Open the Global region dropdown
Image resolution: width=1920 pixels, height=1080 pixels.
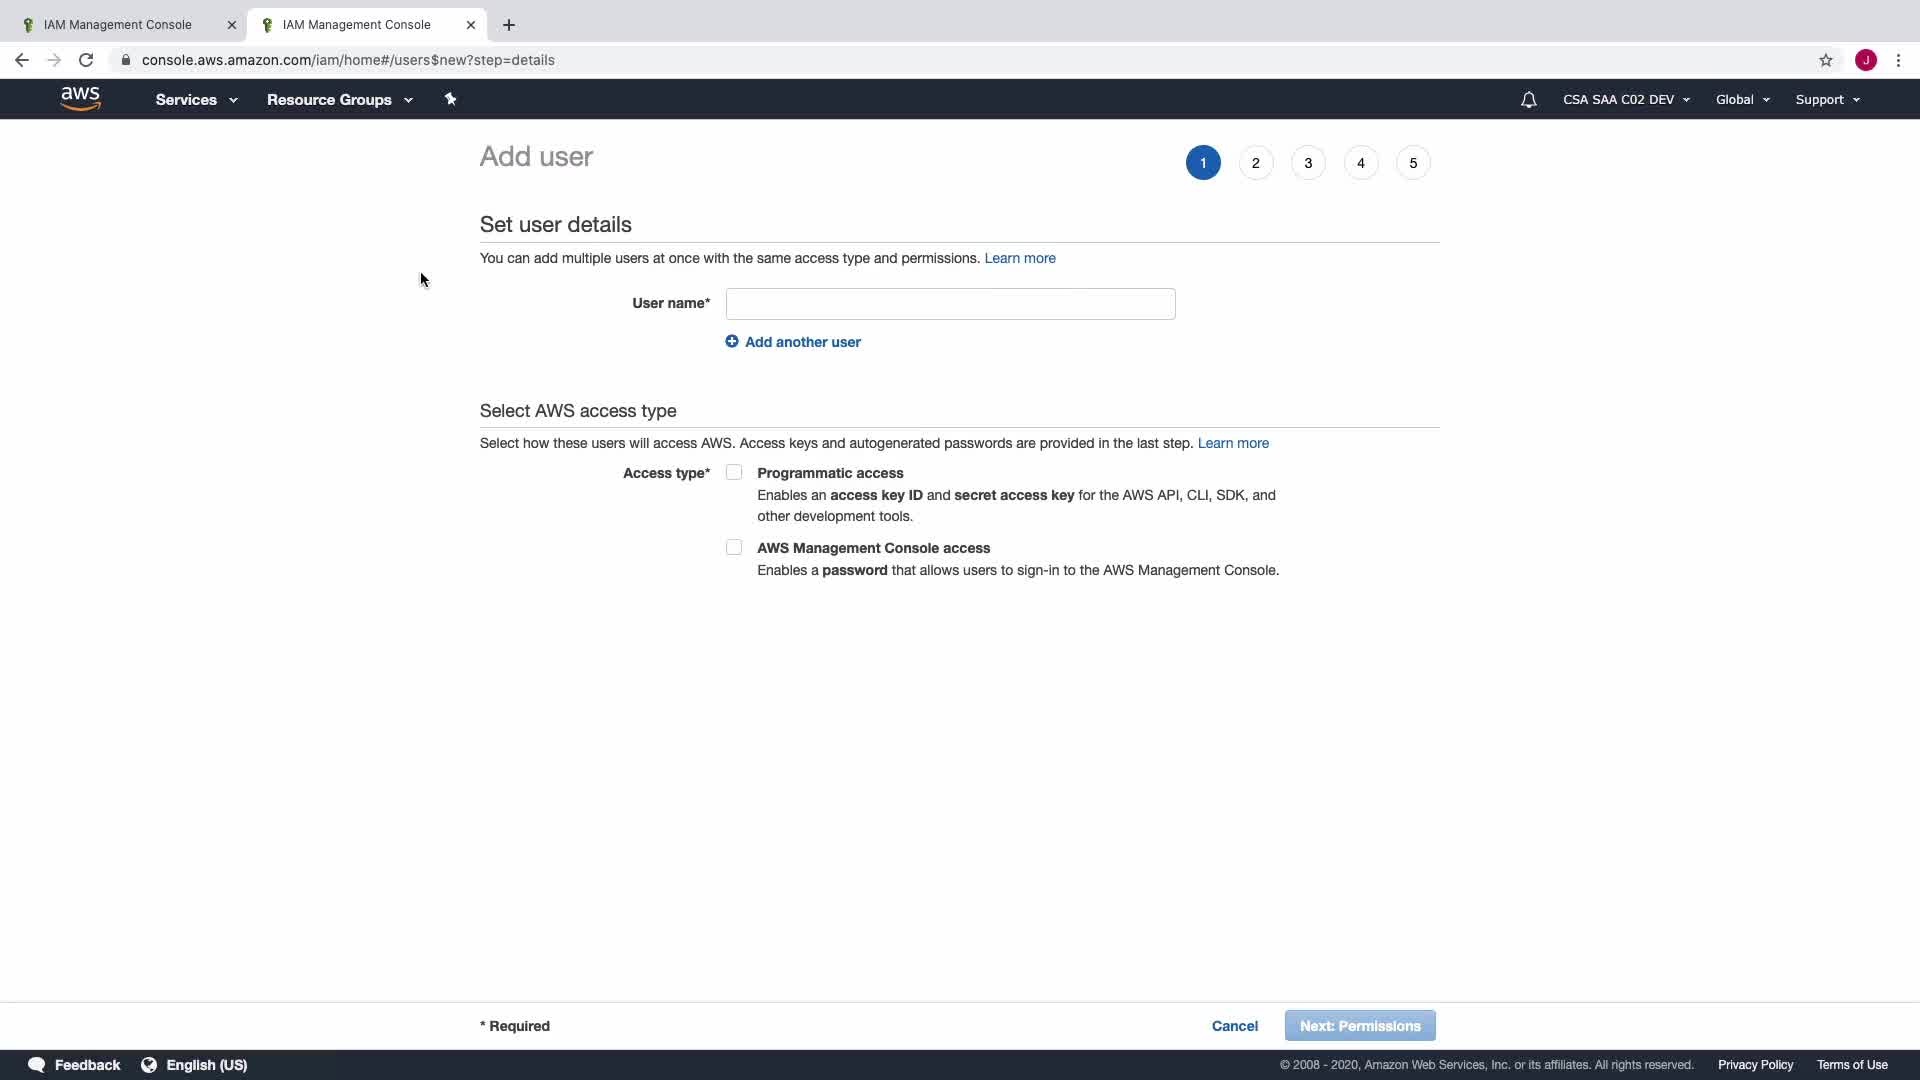(x=1742, y=100)
